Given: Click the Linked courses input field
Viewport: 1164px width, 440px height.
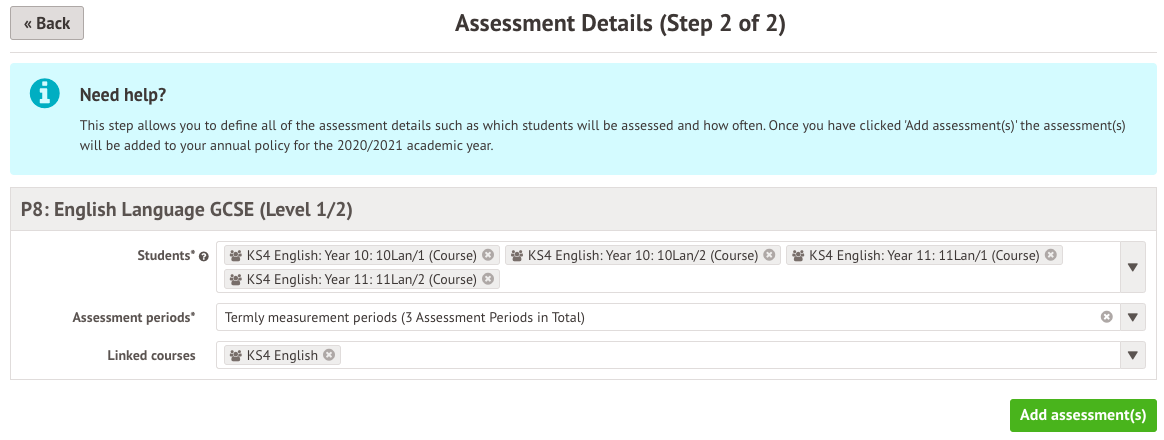Looking at the screenshot, I should coord(700,355).
